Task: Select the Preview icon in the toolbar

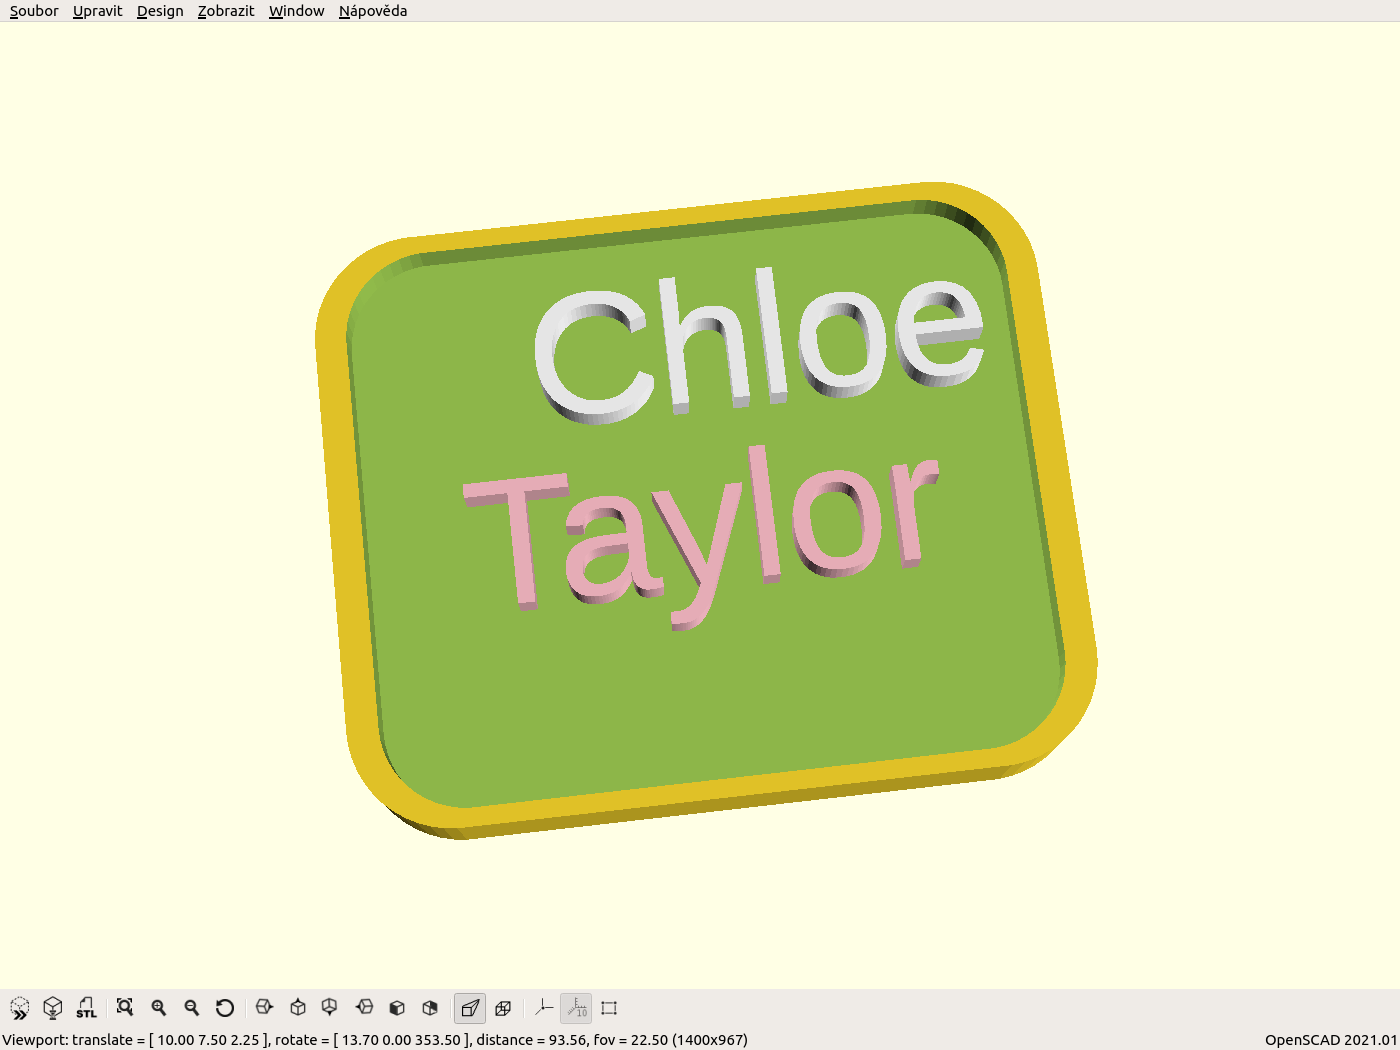Action: point(20,1008)
